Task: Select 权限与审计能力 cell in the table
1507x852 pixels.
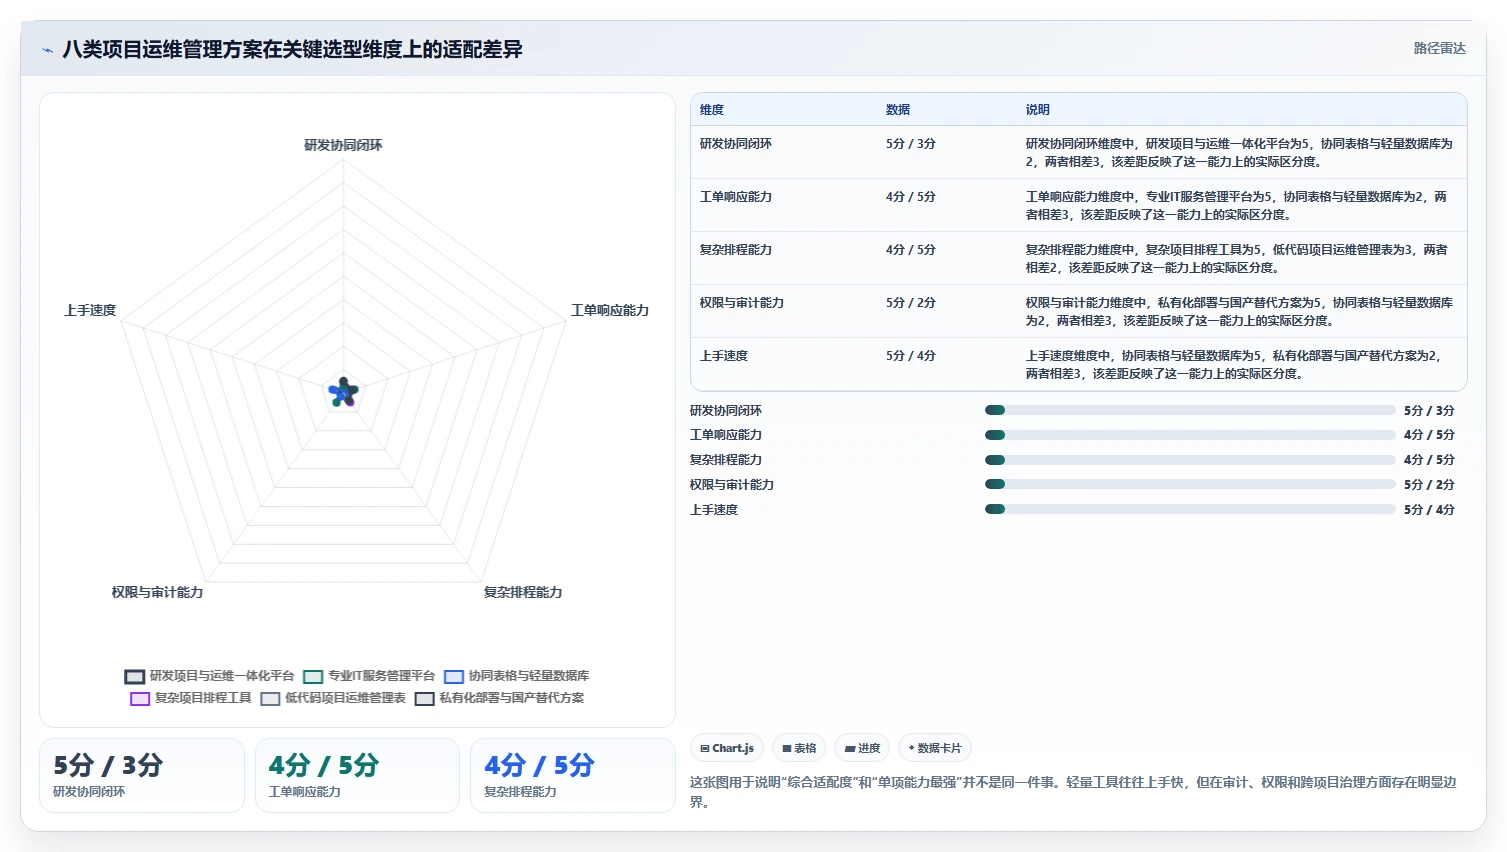Action: point(742,303)
